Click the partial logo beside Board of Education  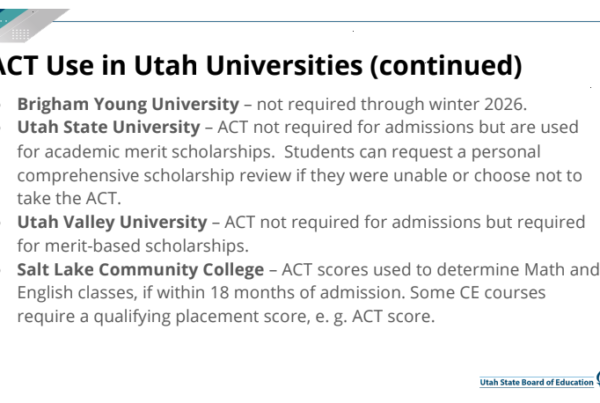[x=597, y=378]
